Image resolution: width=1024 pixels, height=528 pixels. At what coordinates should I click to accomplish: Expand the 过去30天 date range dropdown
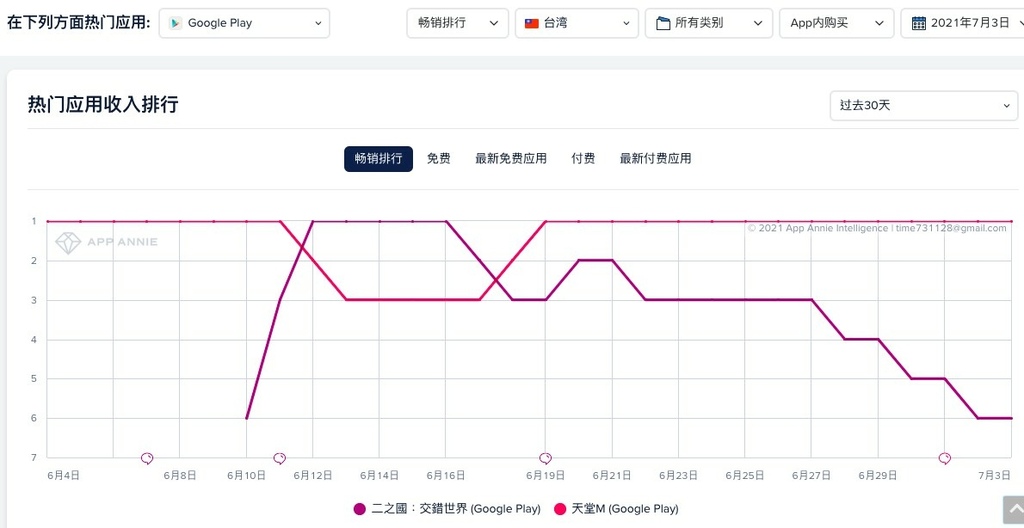923,105
